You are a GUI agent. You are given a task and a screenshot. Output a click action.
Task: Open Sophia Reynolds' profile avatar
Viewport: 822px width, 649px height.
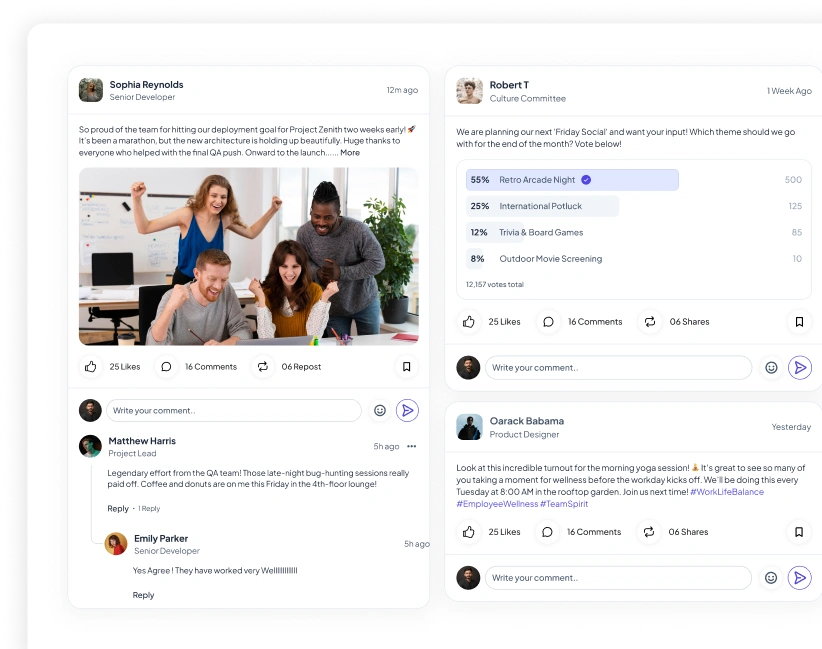click(91, 90)
